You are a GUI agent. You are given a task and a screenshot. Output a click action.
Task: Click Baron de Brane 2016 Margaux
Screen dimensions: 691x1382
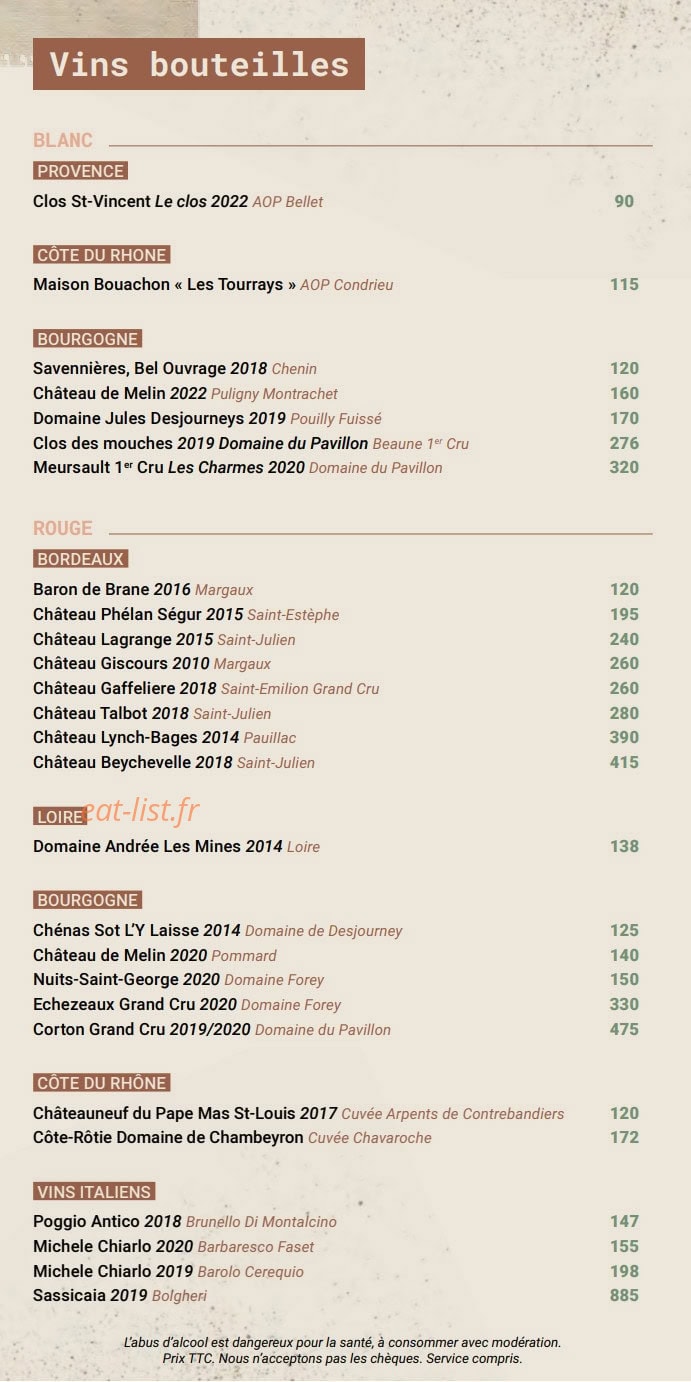coord(143,590)
